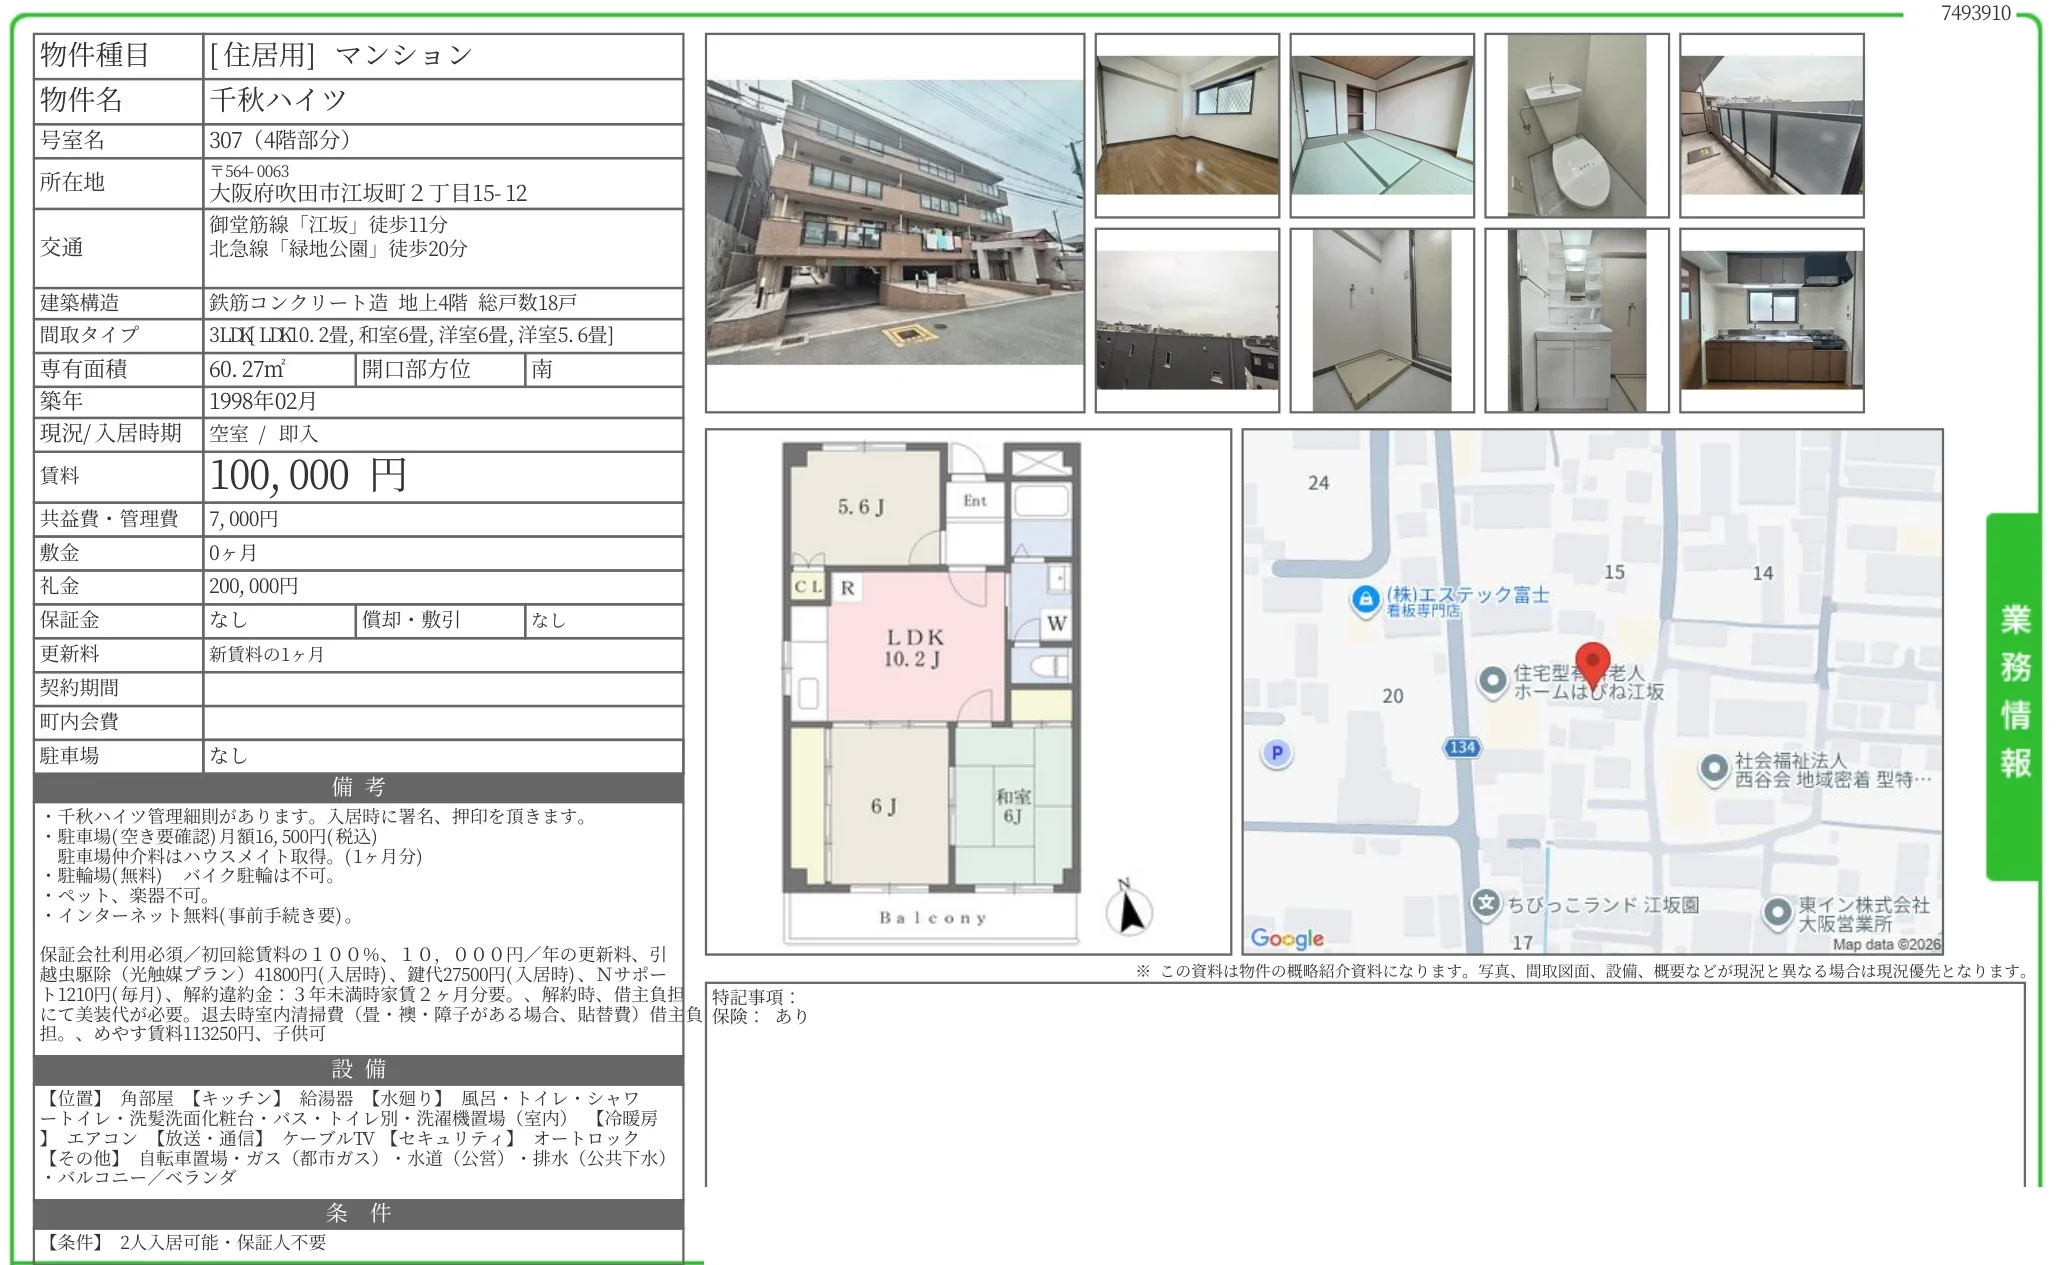Click the 西谷会 welfare facility marker icon
Image resolution: width=2056 pixels, height=1265 pixels.
1714,768
